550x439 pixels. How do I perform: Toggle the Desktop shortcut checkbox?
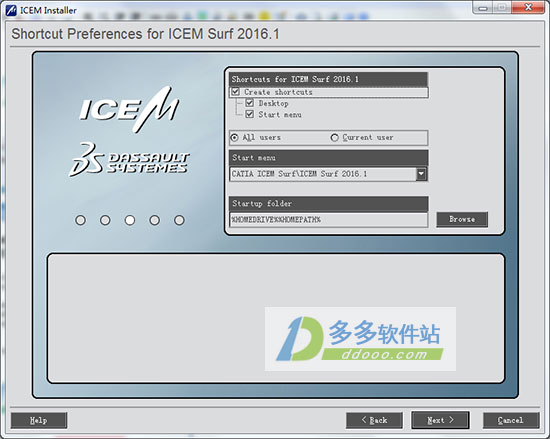click(249, 103)
